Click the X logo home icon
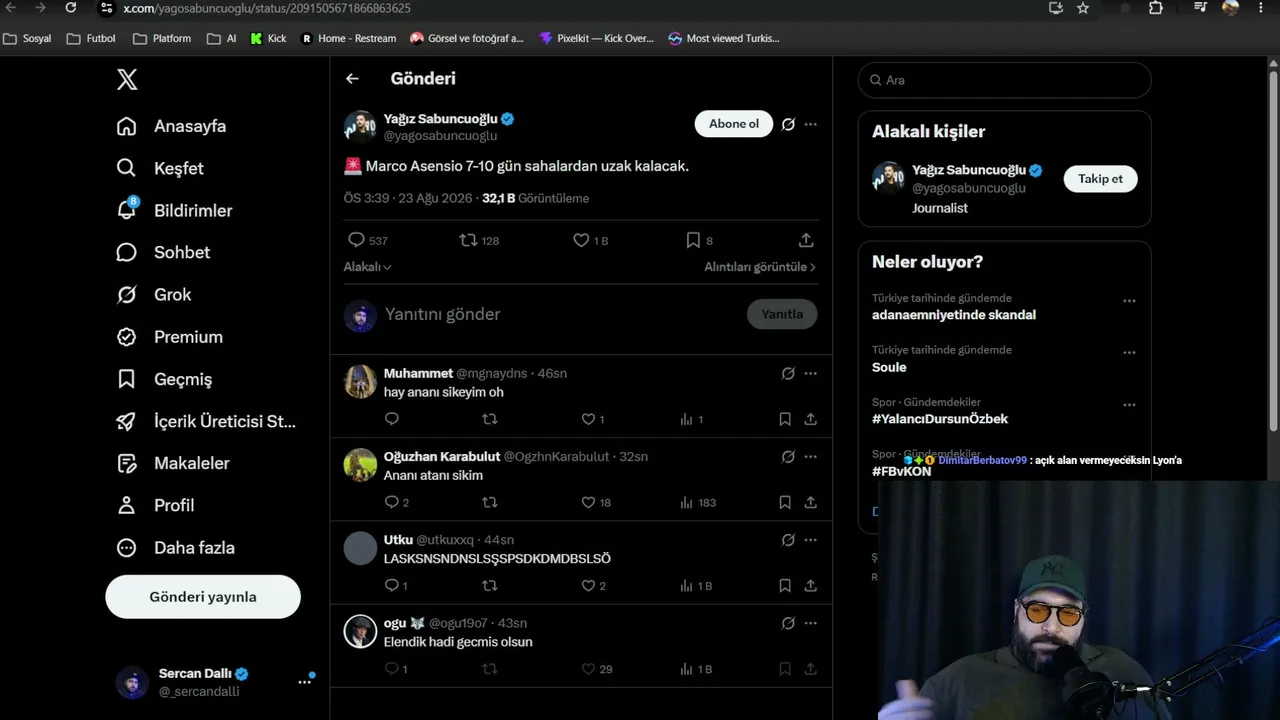This screenshot has width=1280, height=720. pyautogui.click(x=127, y=80)
